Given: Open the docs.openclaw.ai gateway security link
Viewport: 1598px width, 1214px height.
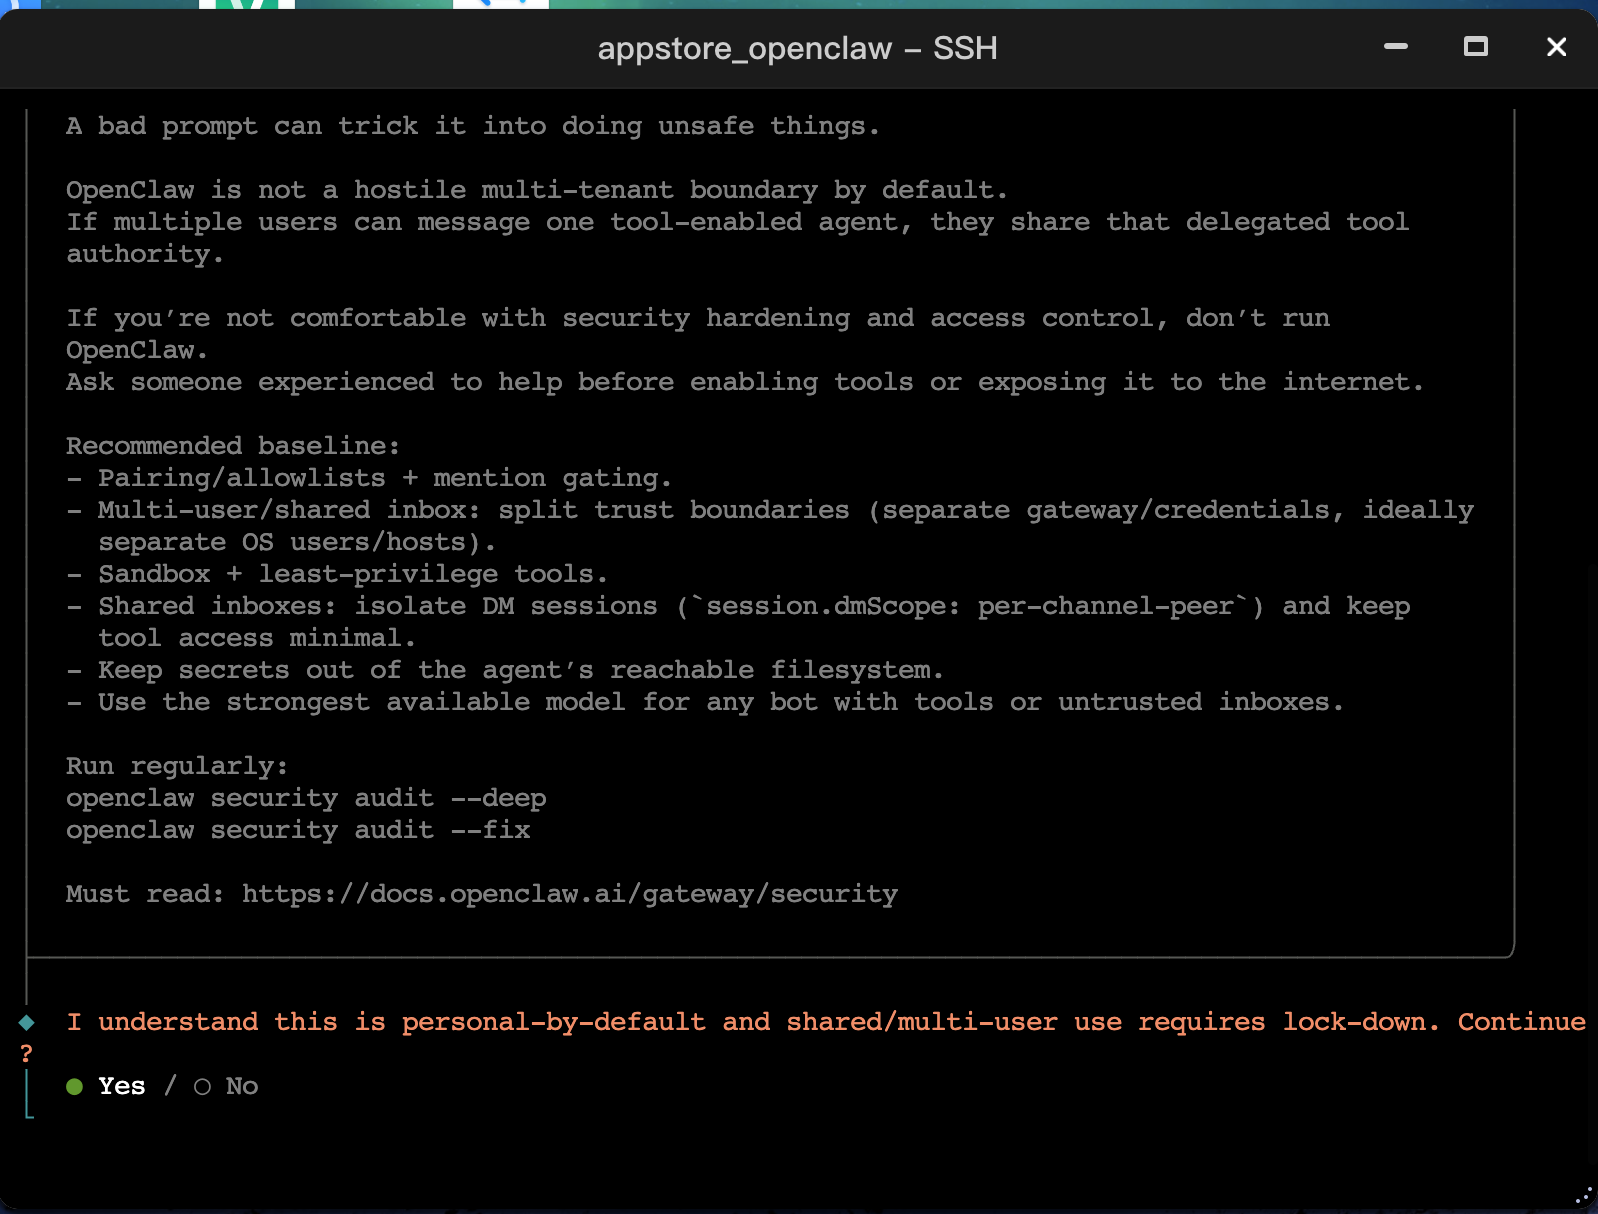Looking at the screenshot, I should 569,894.
